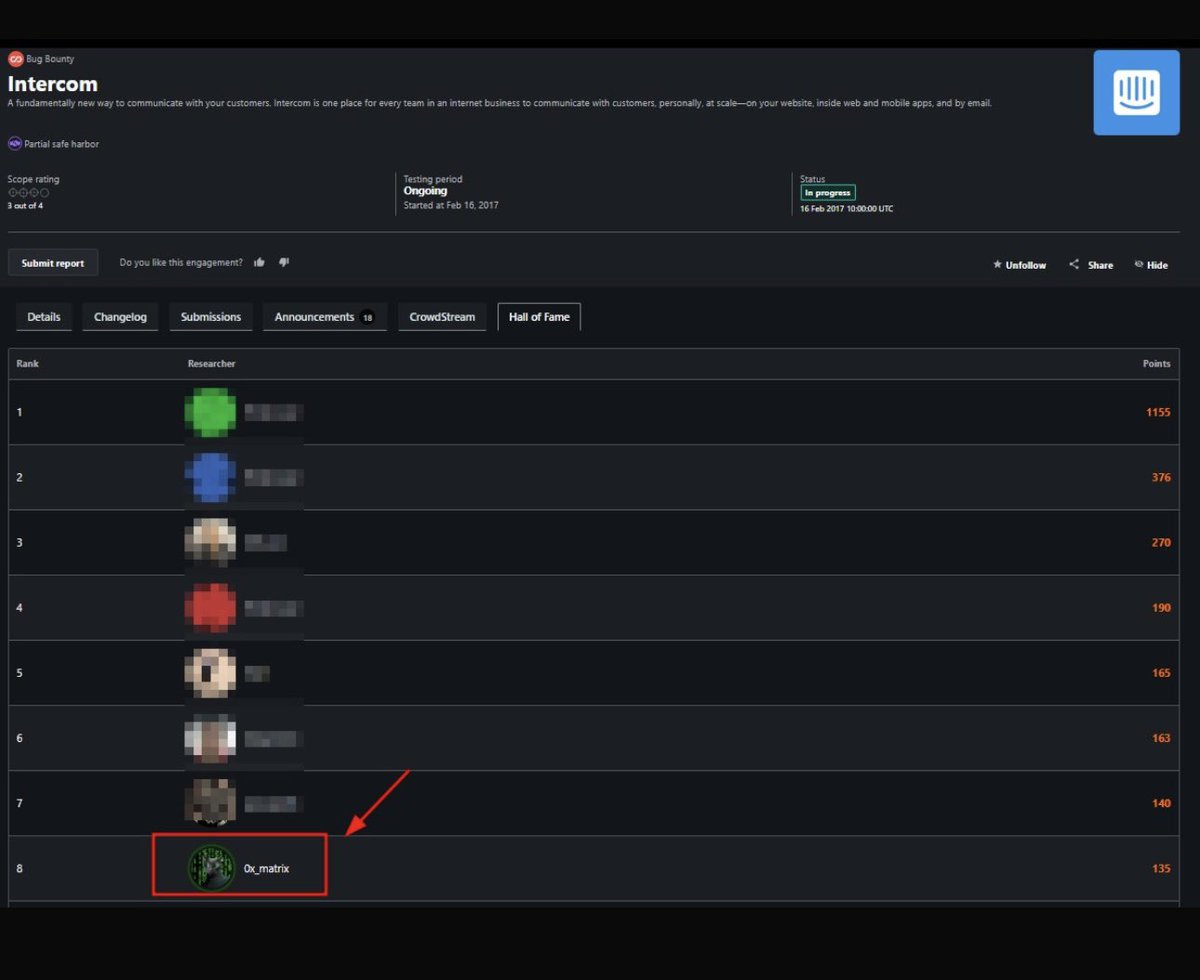Select the Hall of Fame tab

[x=539, y=317]
